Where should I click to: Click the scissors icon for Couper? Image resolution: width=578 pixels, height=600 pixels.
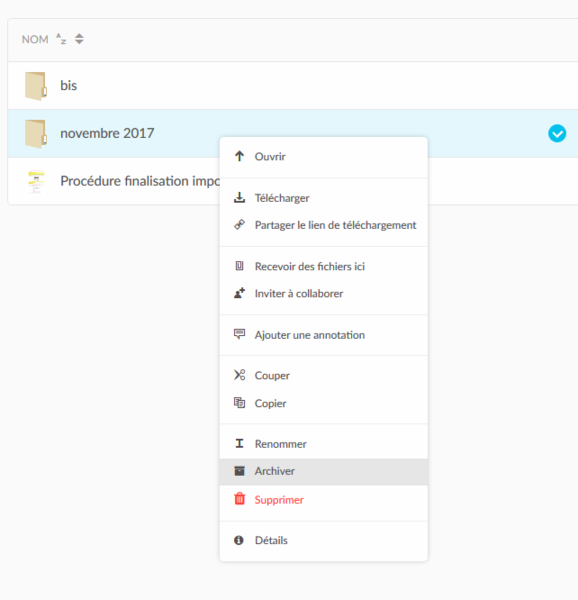click(x=239, y=375)
